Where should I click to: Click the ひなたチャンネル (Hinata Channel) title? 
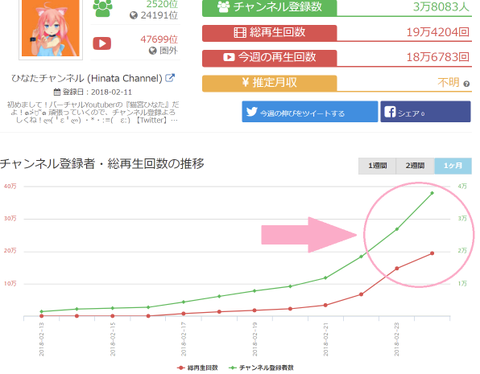[x=87, y=78]
